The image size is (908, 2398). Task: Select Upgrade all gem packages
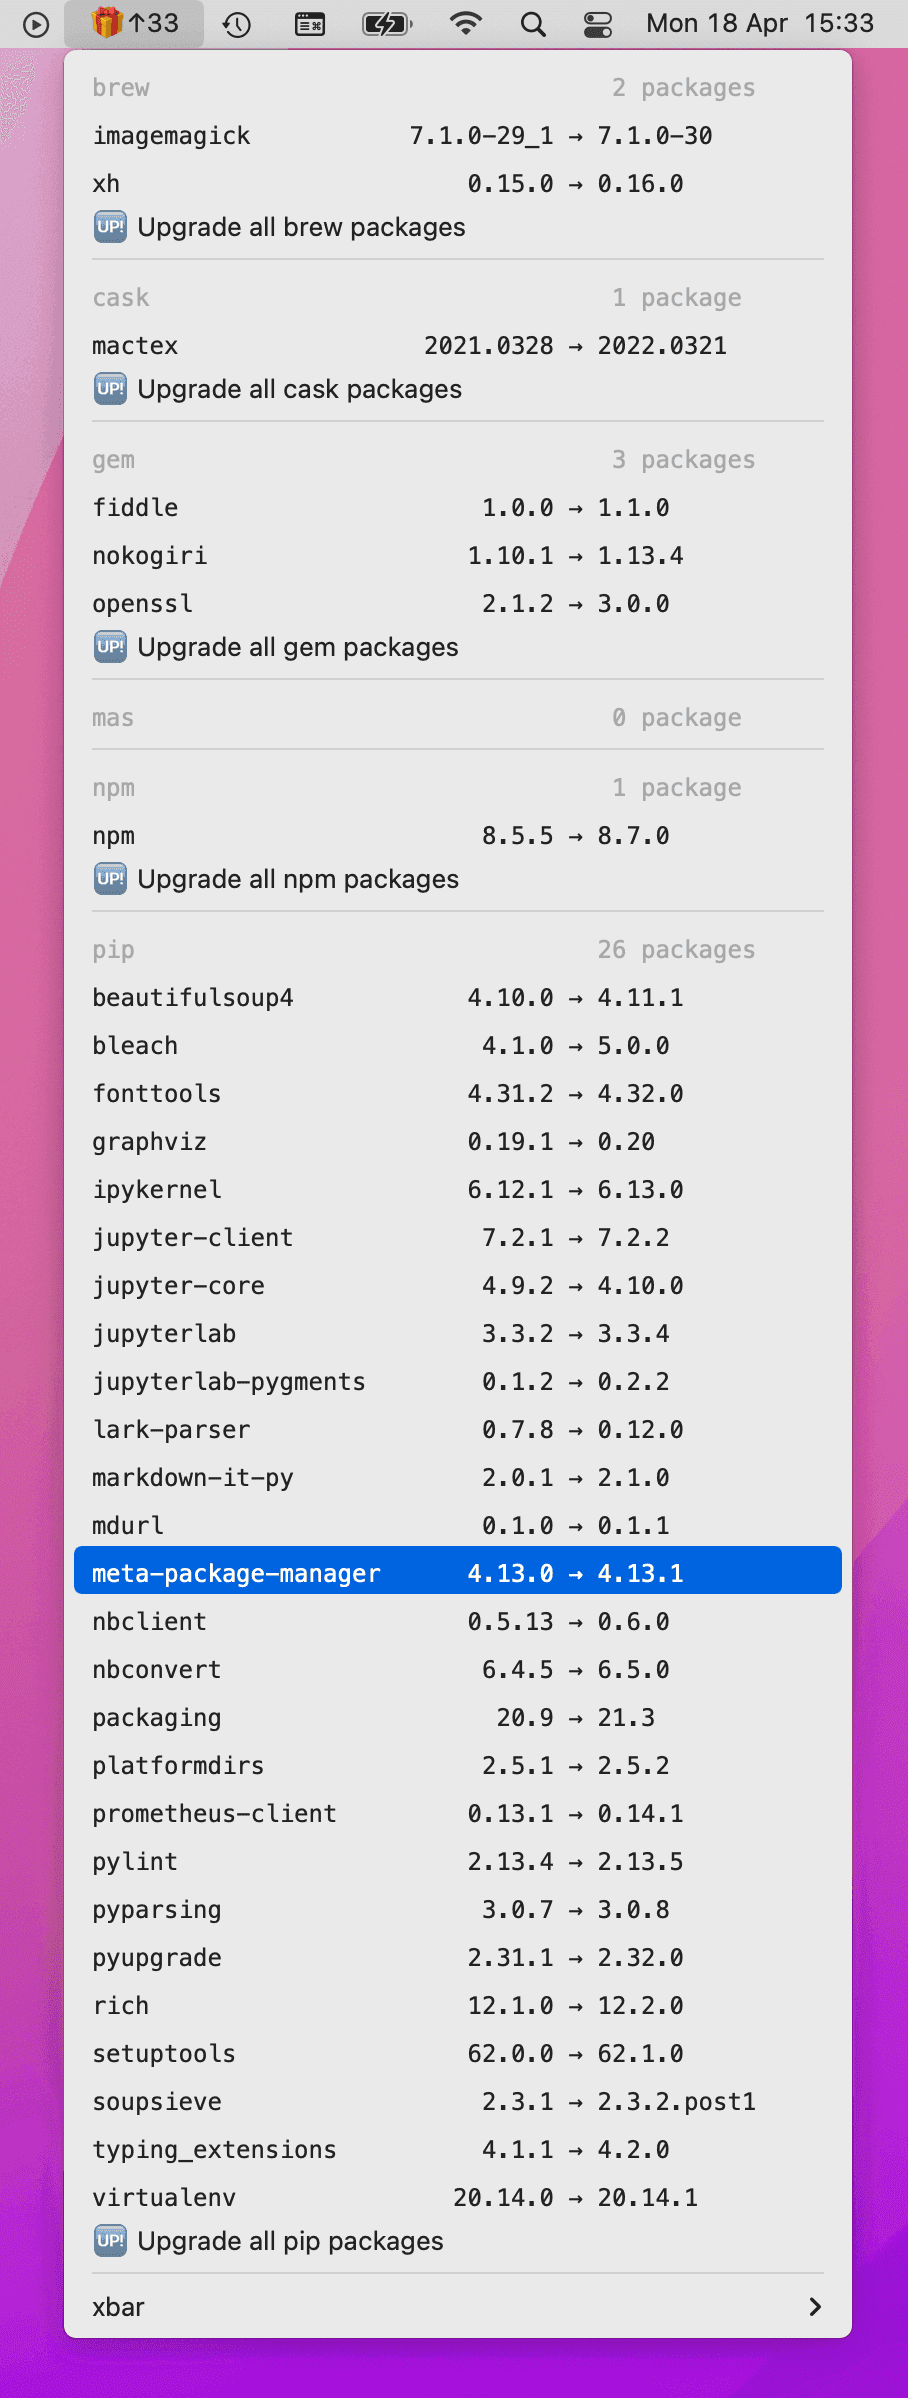[x=458, y=647]
